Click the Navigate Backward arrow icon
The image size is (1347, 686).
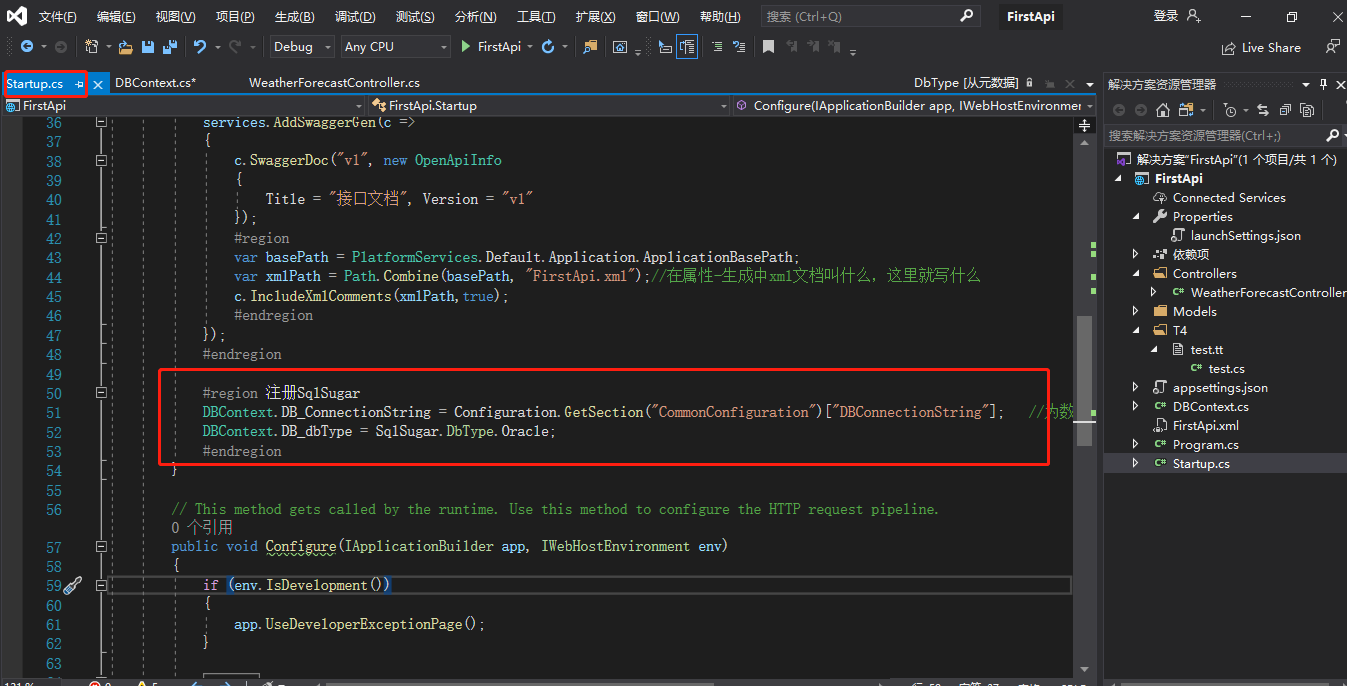pyautogui.click(x=26, y=47)
